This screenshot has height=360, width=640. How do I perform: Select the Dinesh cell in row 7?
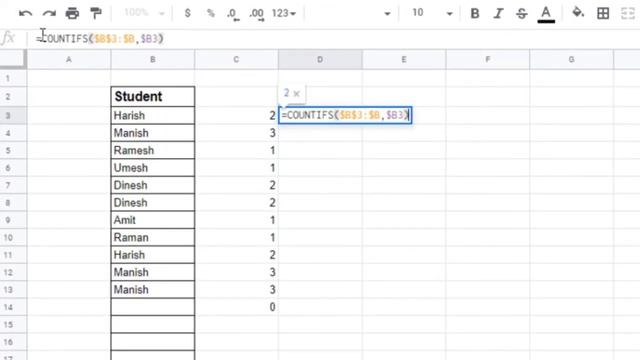[153, 185]
